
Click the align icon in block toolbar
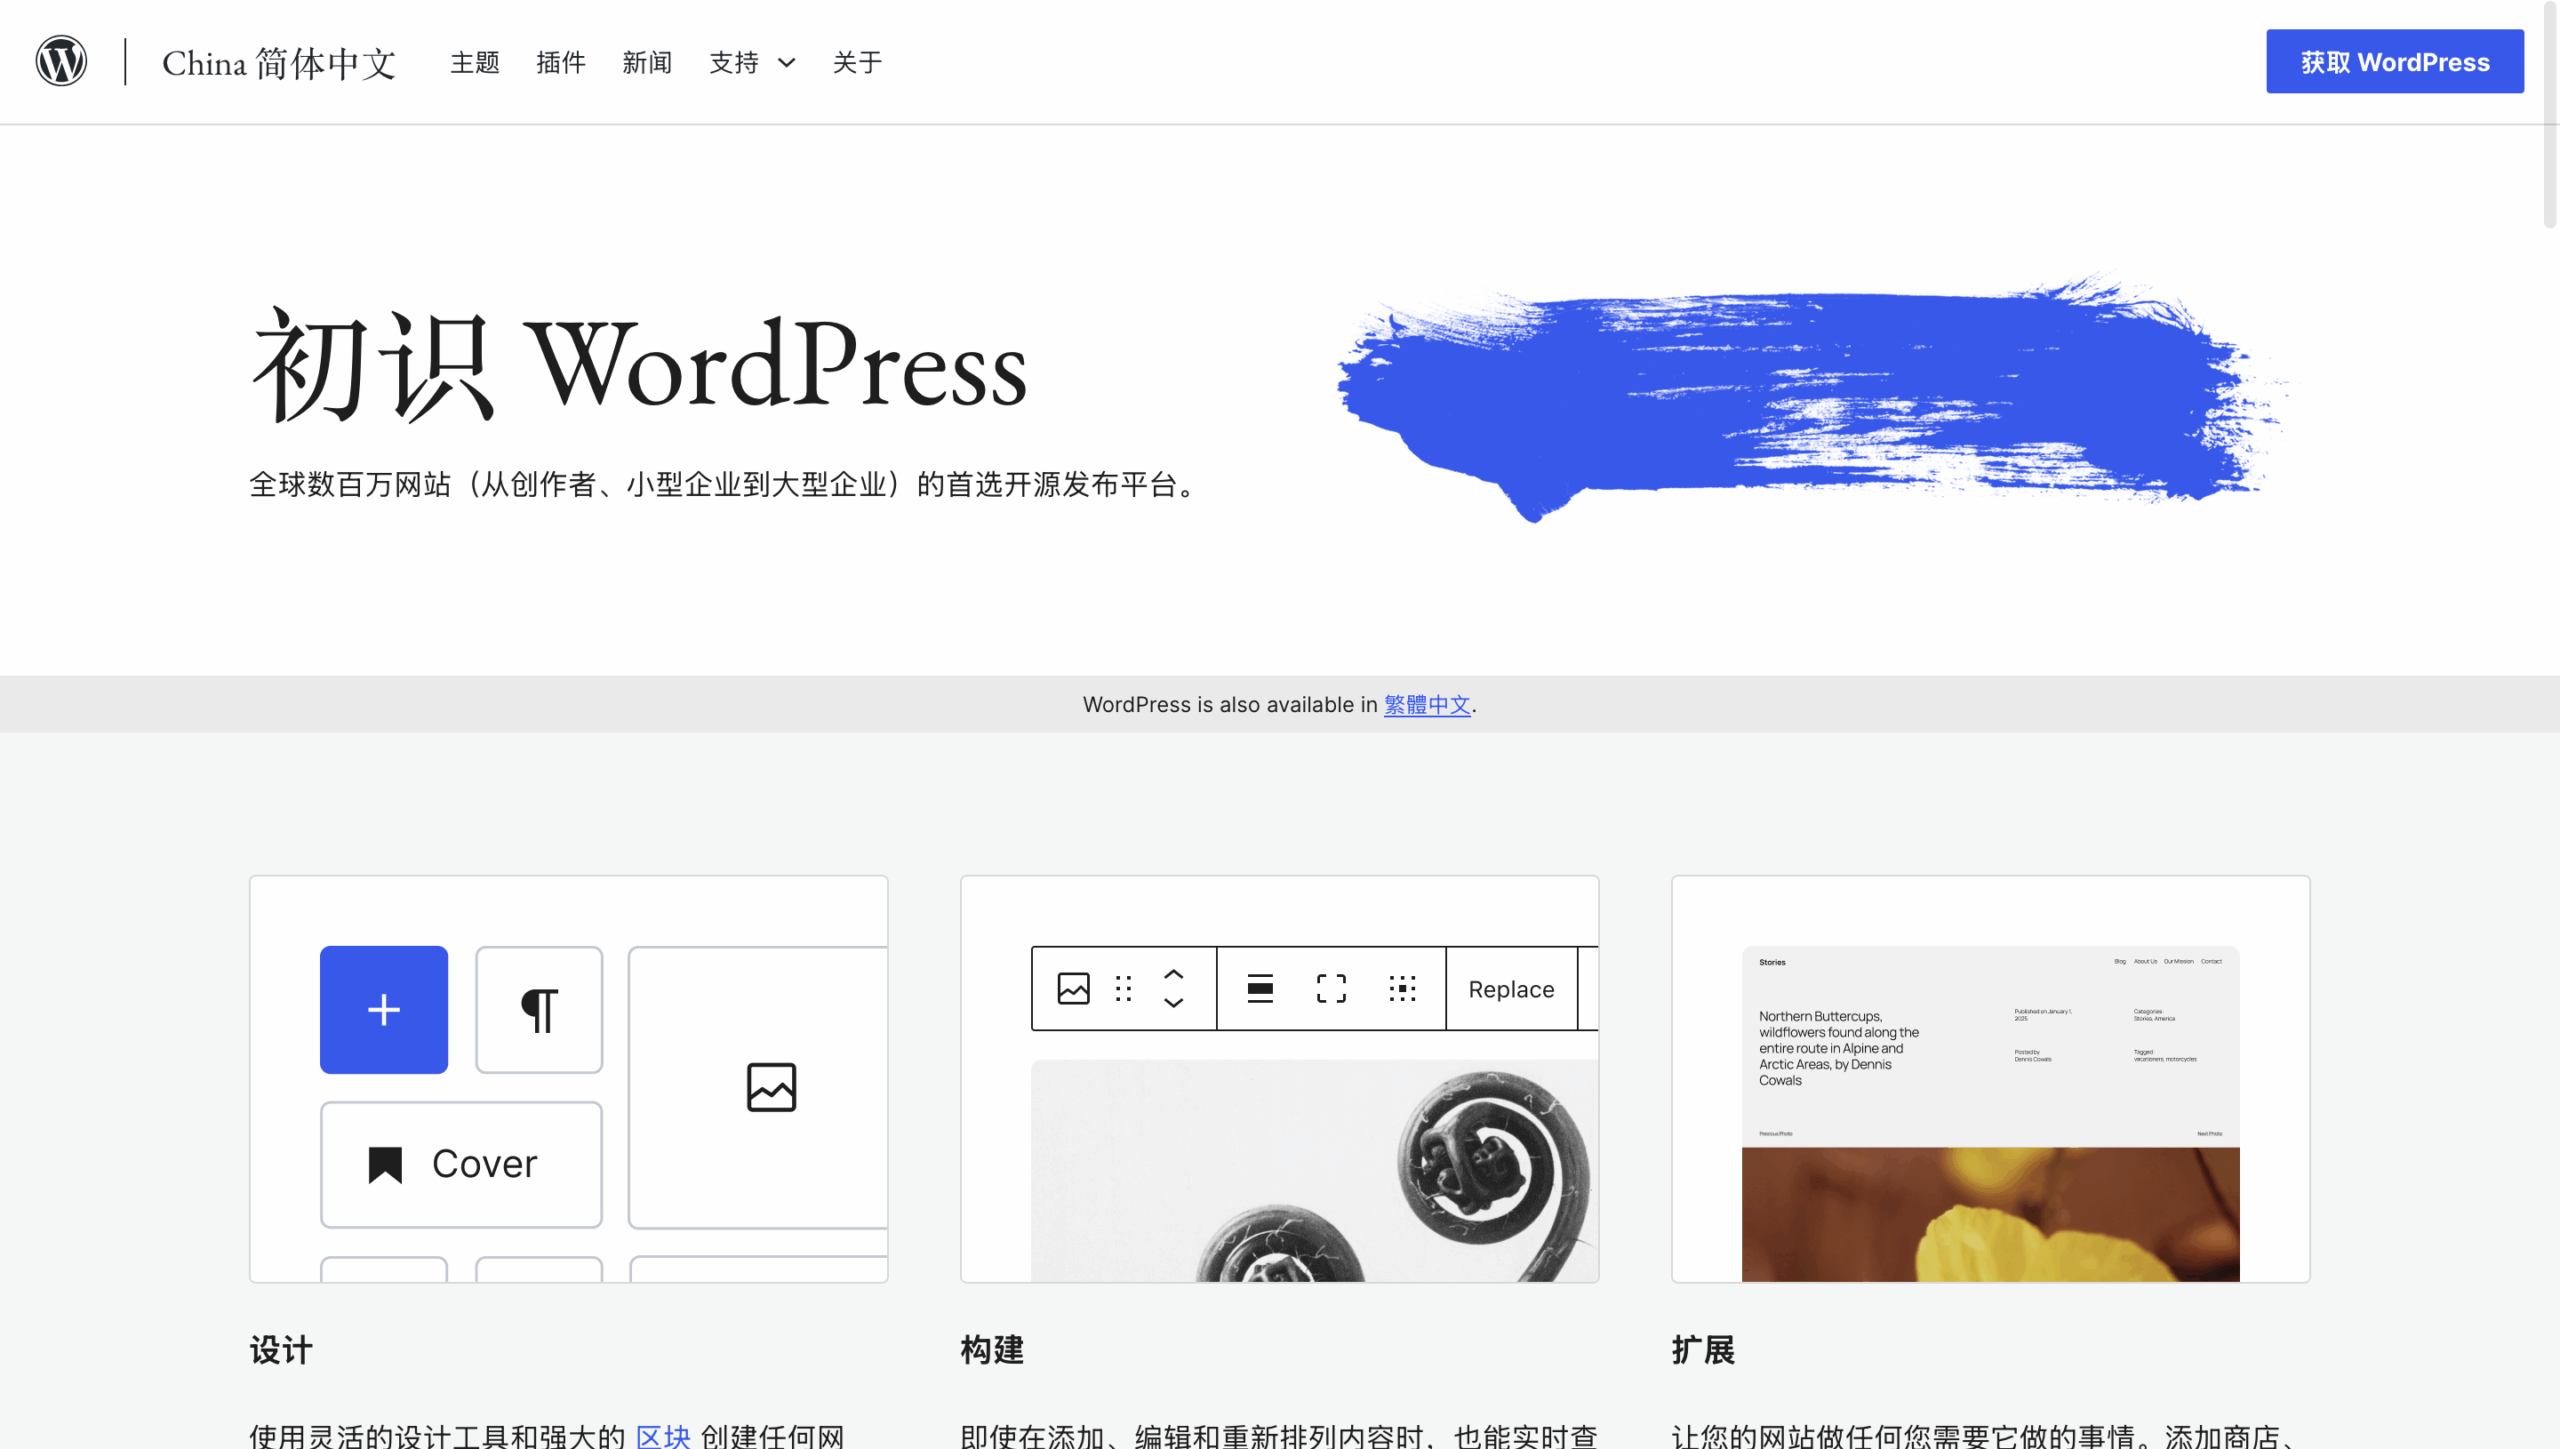1260,988
